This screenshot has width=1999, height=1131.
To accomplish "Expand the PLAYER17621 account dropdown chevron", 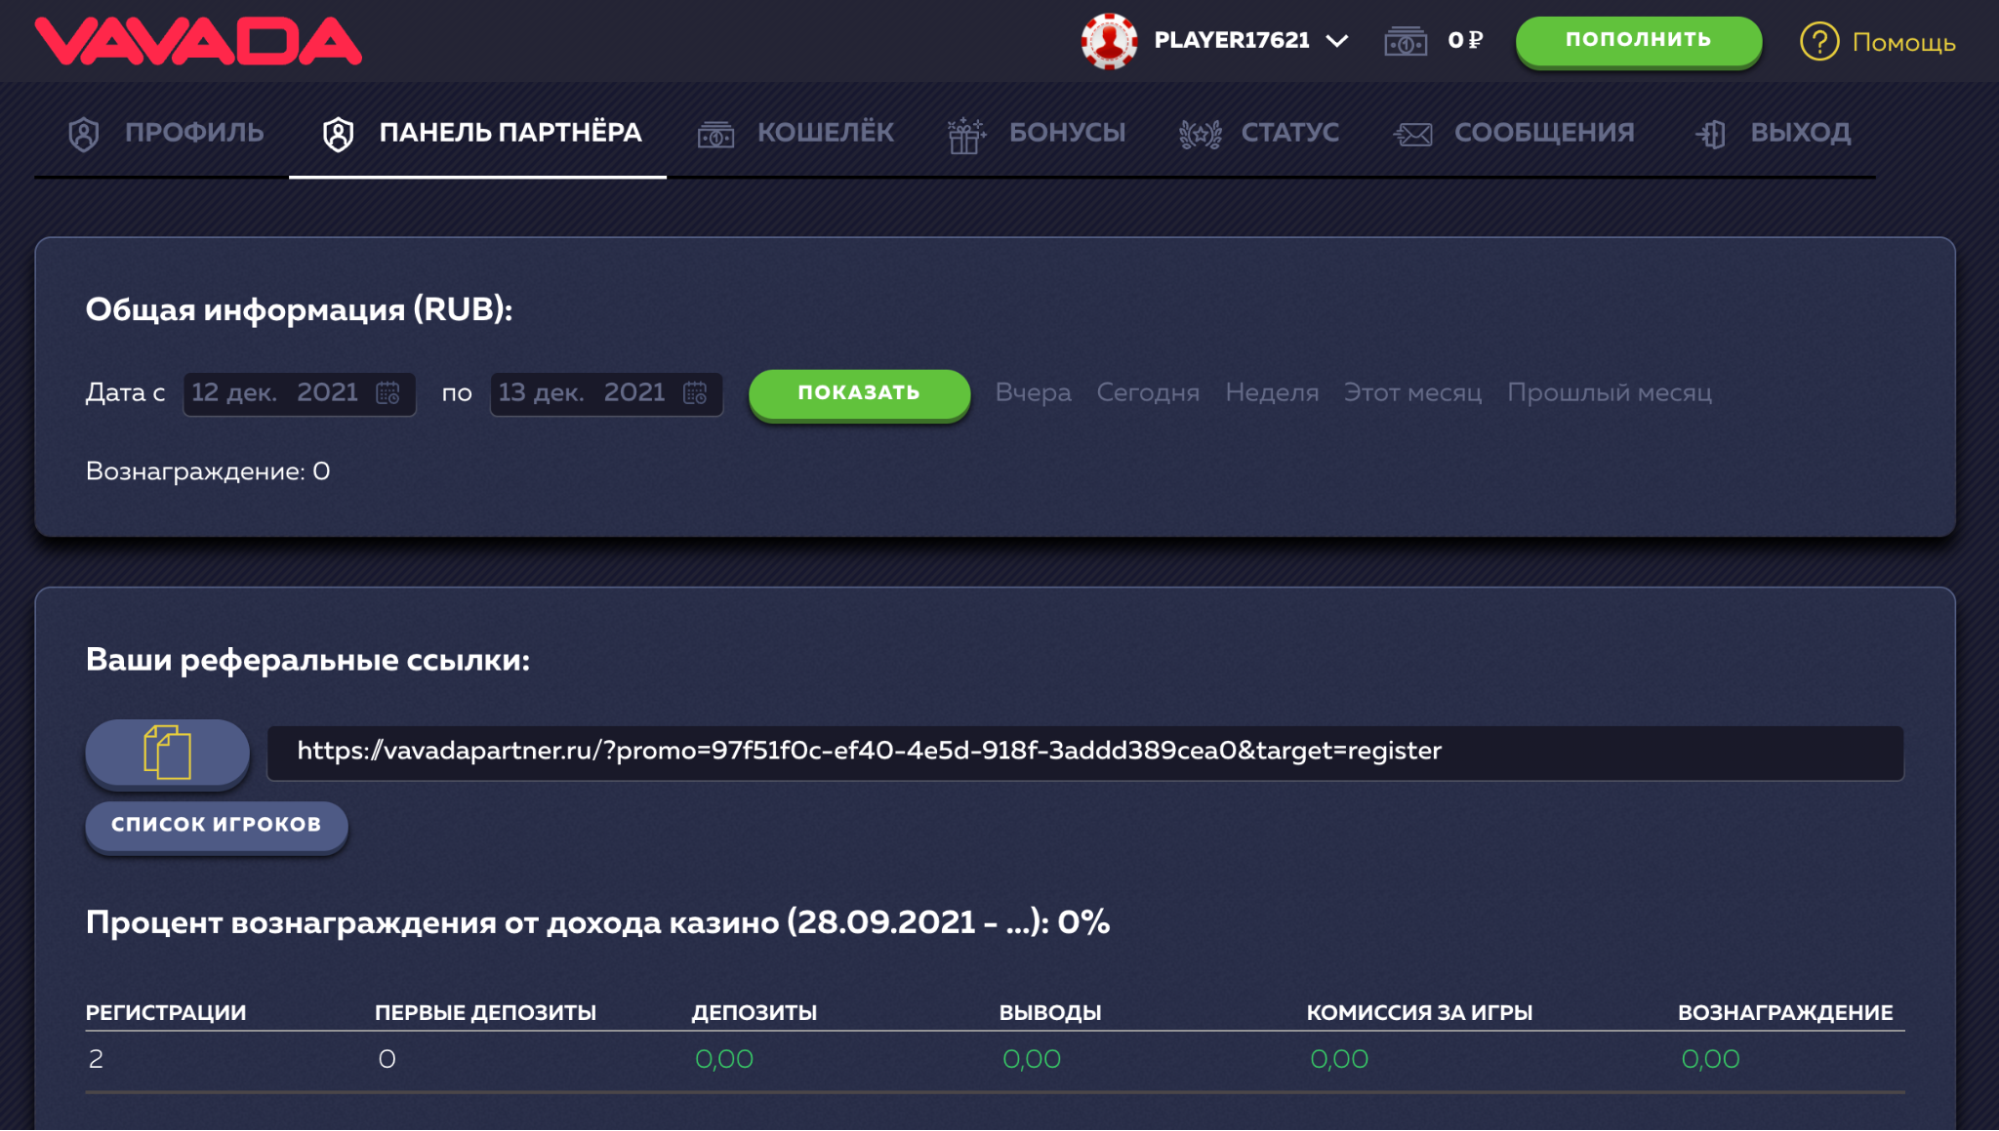I will (x=1337, y=41).
